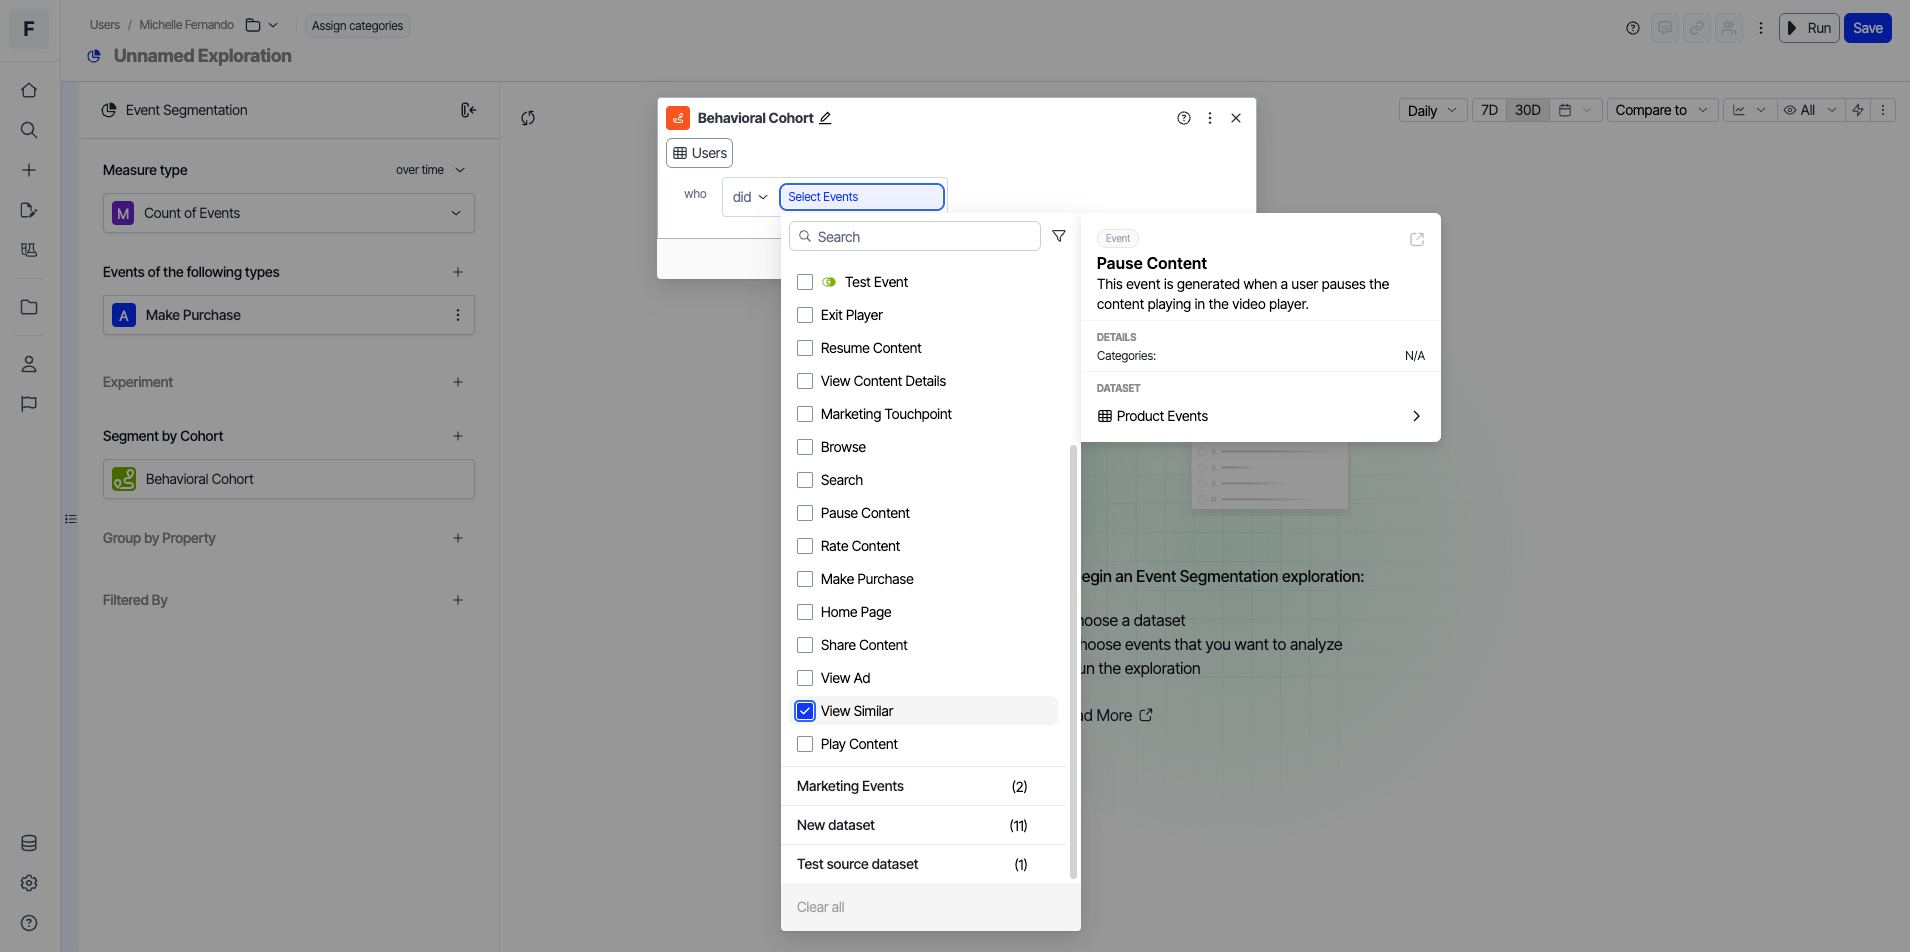Expand the Marketing Events dataset group
Image resolution: width=1910 pixels, height=952 pixels.
(911, 786)
